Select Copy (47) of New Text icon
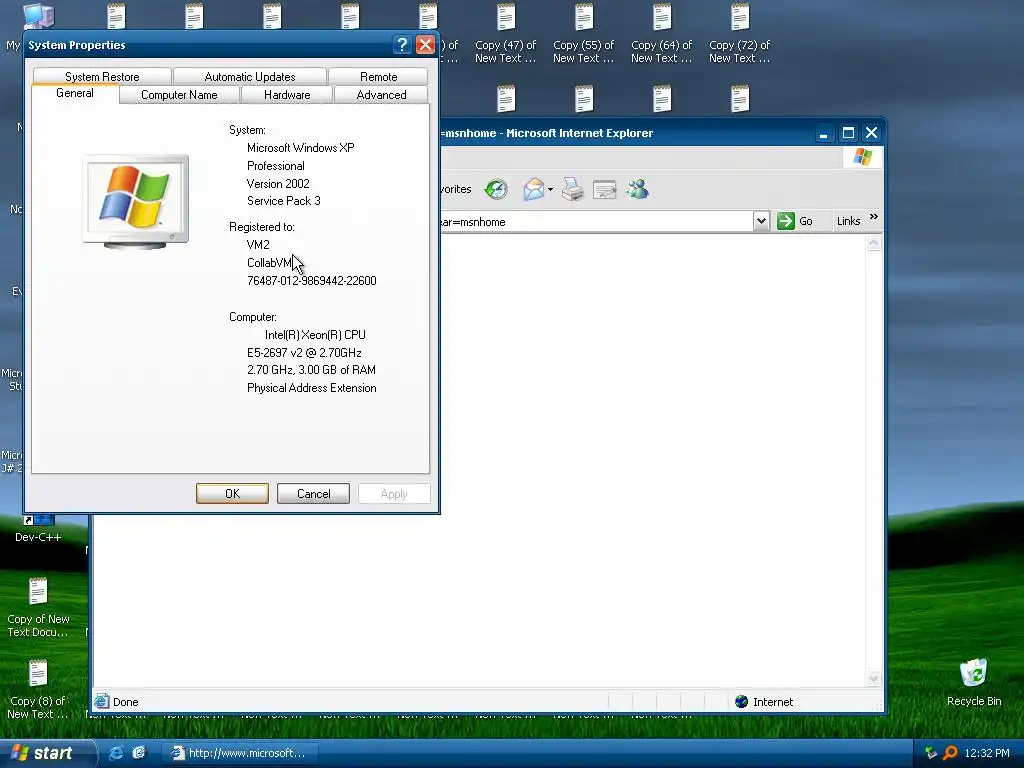This screenshot has width=1024, height=768. [505, 34]
